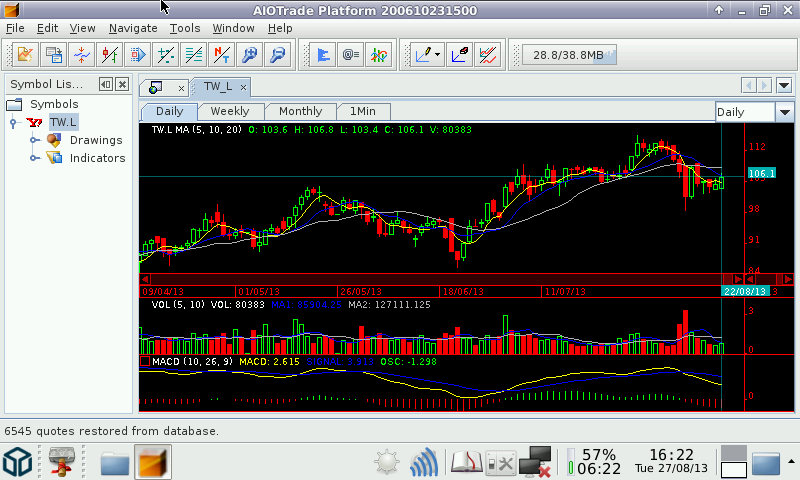The width and height of the screenshot is (800, 480).
Task: Close the Symbol List panel
Action: (122, 84)
